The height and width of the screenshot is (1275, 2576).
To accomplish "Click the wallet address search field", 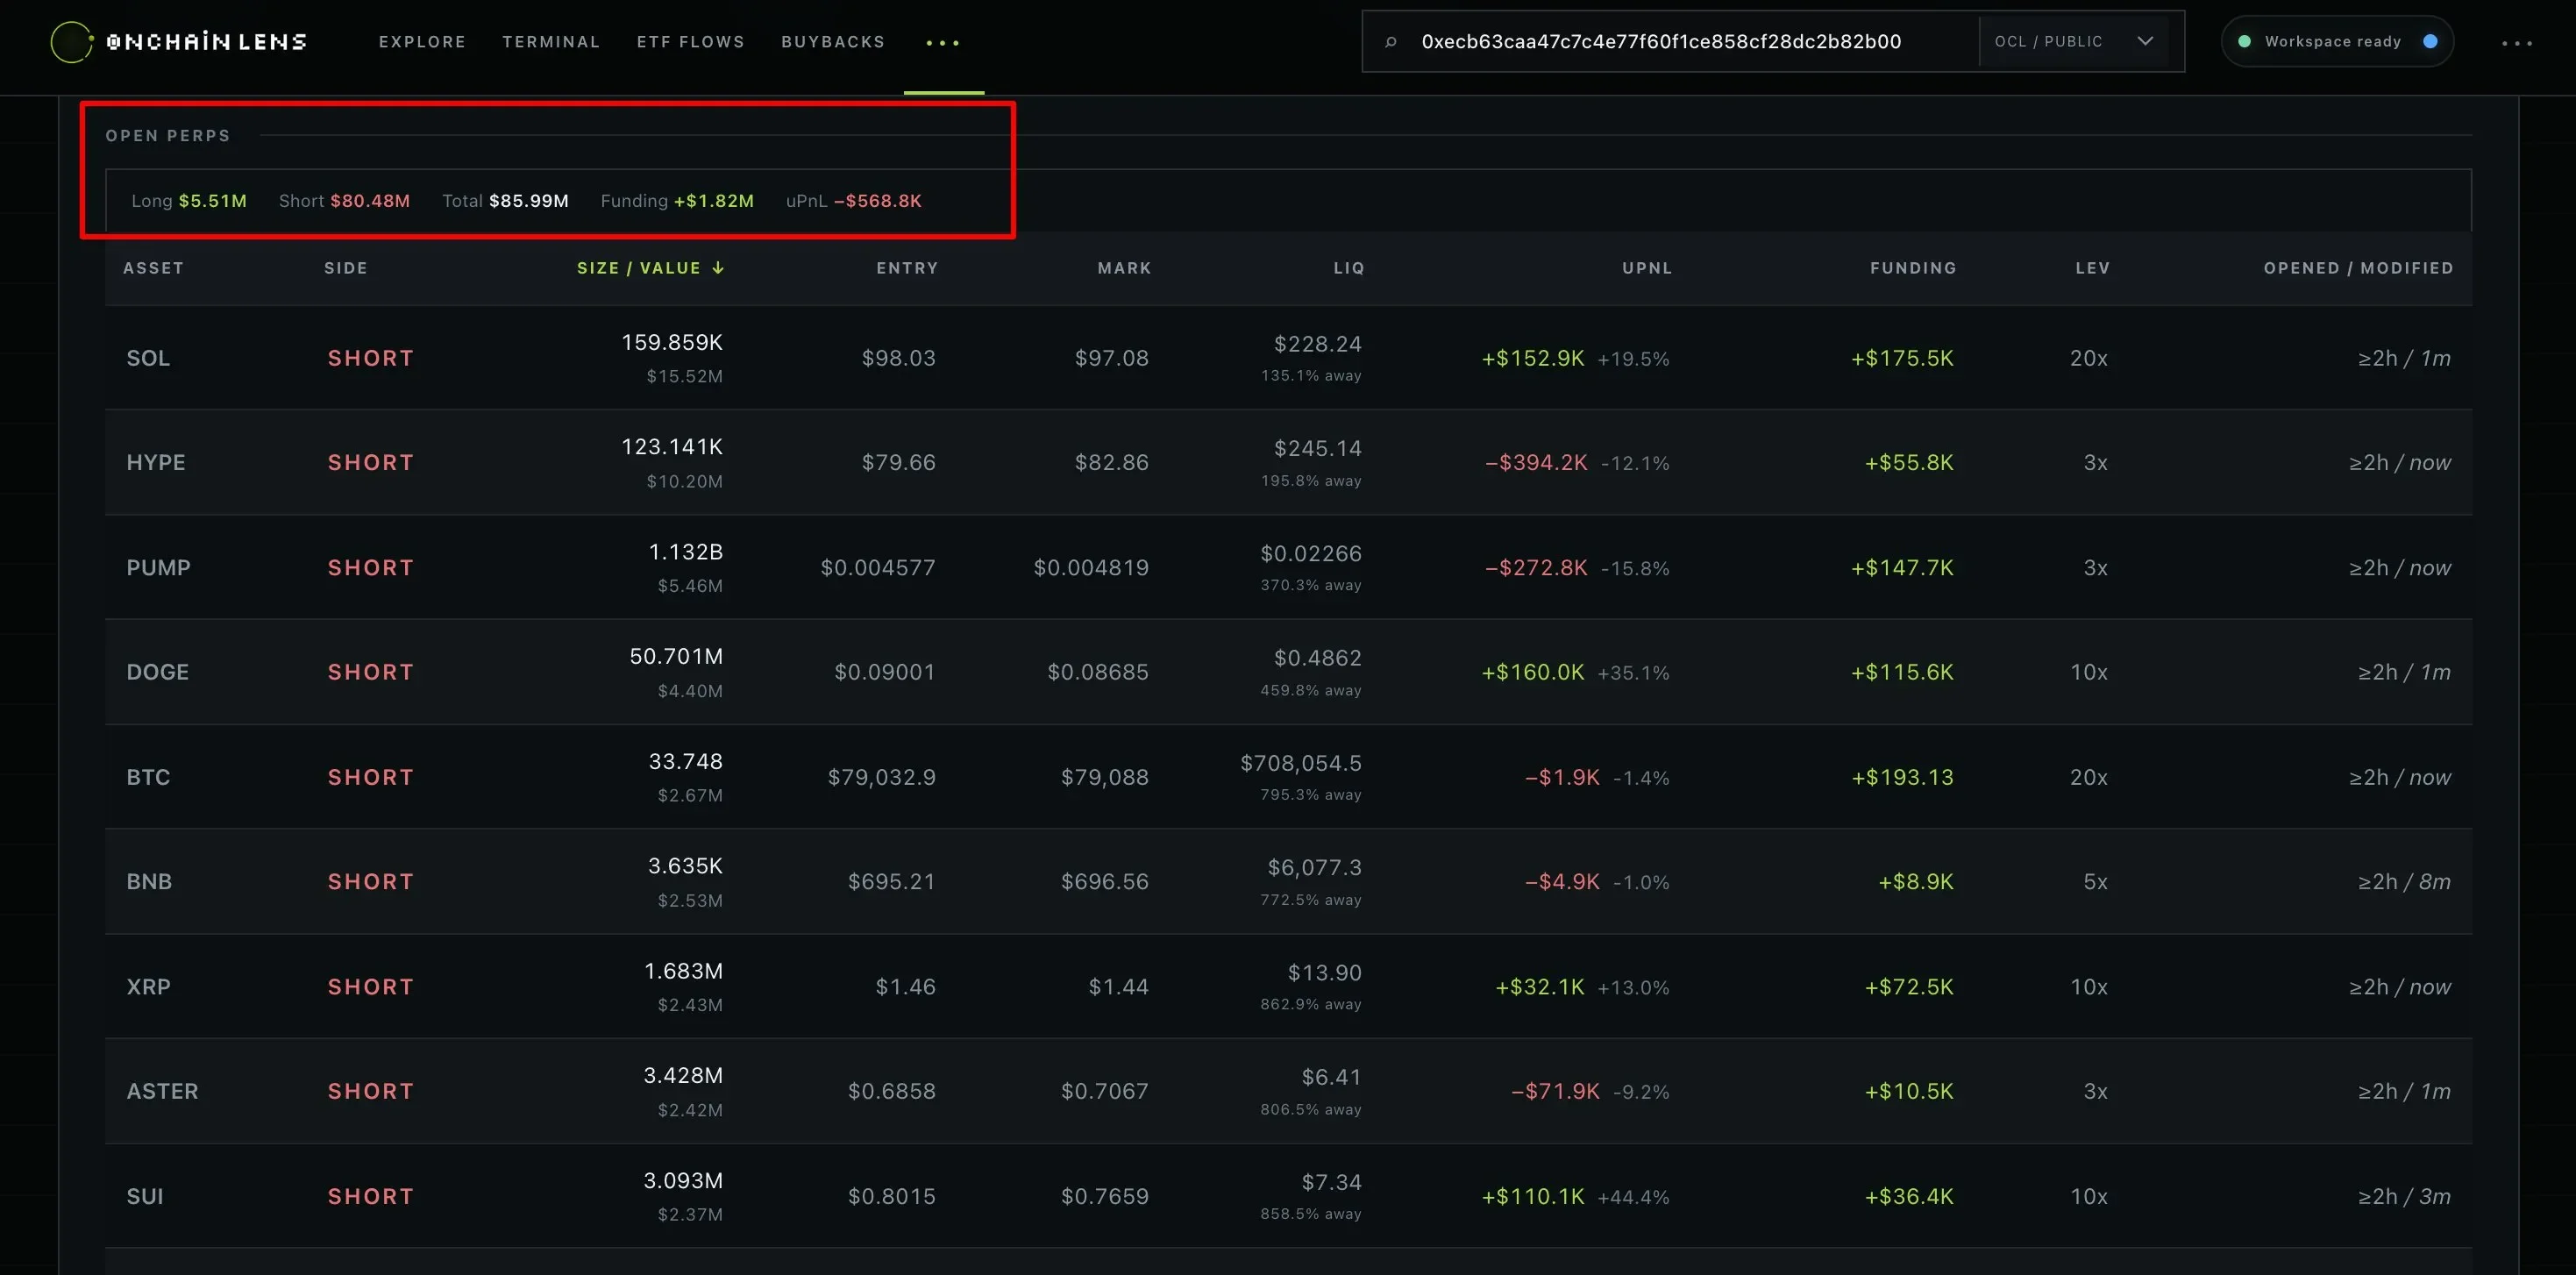I will pos(1661,42).
